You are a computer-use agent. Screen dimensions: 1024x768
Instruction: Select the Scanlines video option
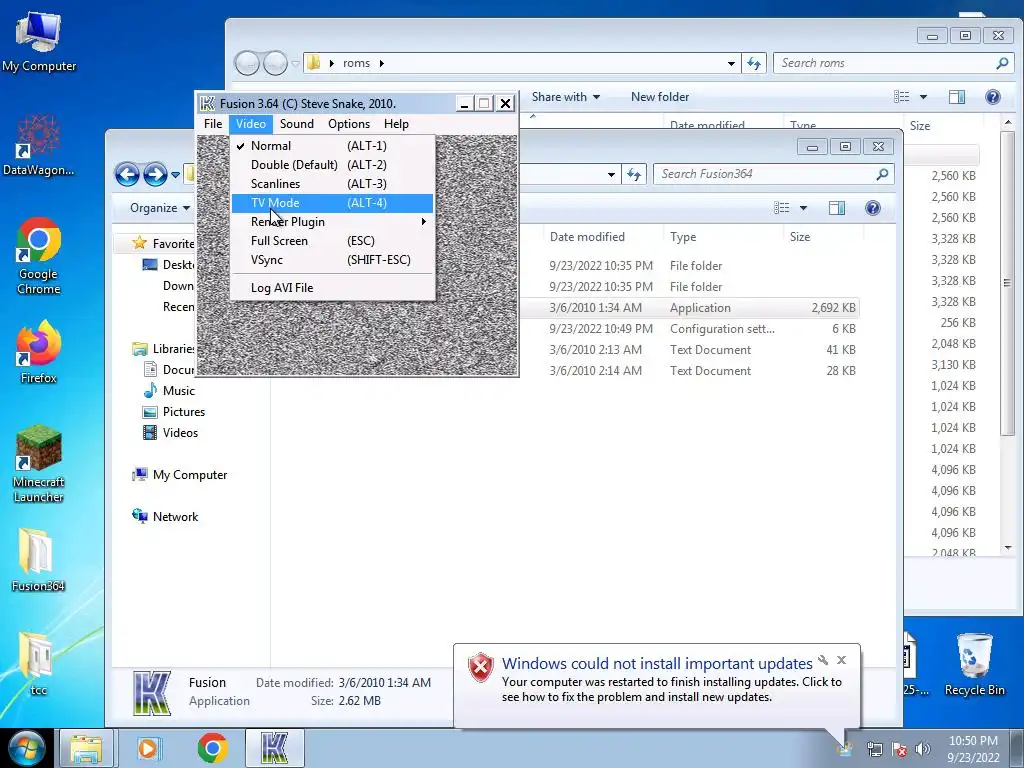(x=332, y=184)
